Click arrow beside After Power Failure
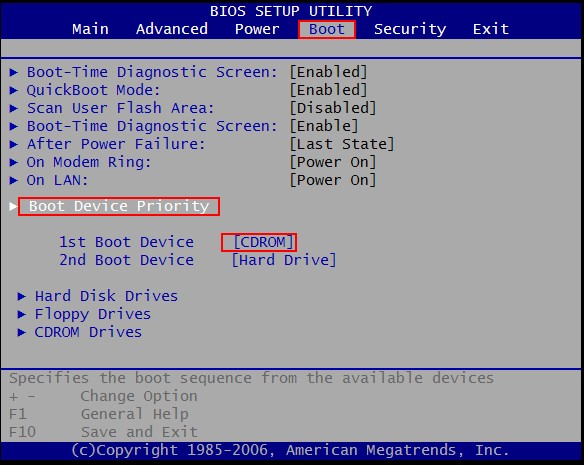The width and height of the screenshot is (584, 465). (13, 144)
